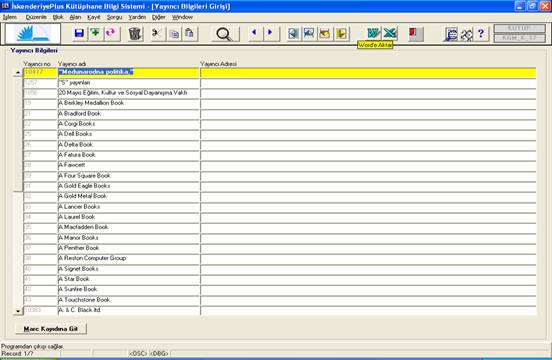
Task: Select A Delta Book row
Action: click(128, 145)
